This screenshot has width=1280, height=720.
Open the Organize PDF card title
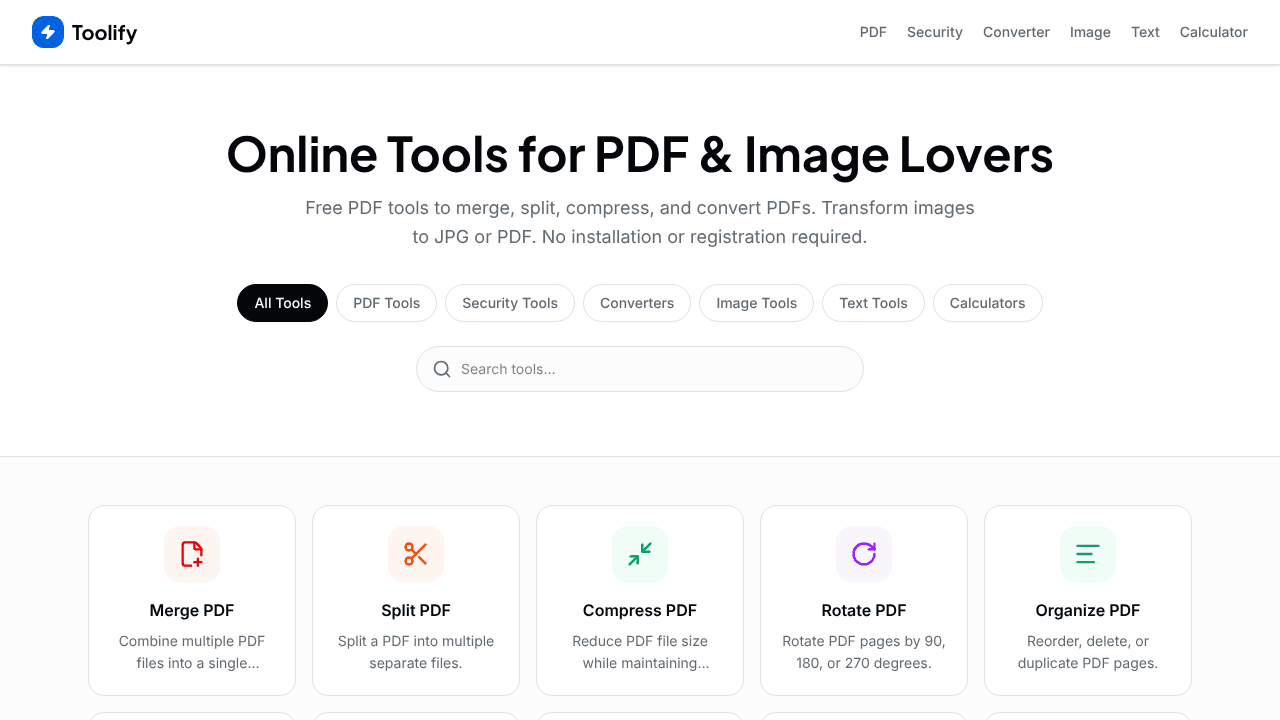(1088, 610)
